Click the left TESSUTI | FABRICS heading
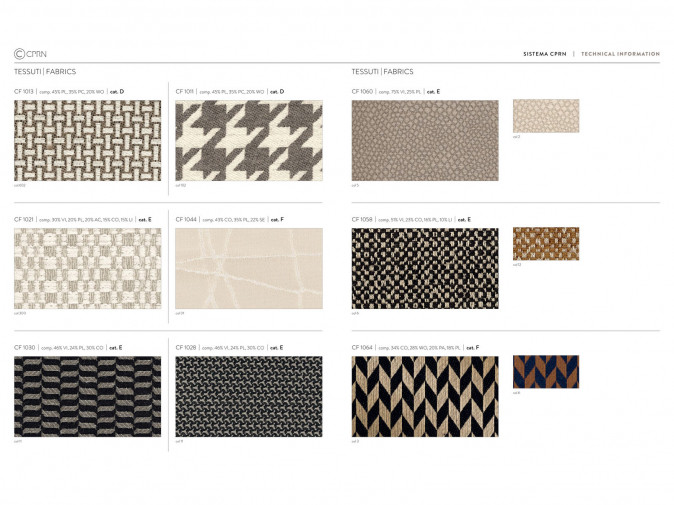Image resolution: width=674 pixels, height=505 pixels. pos(45,72)
